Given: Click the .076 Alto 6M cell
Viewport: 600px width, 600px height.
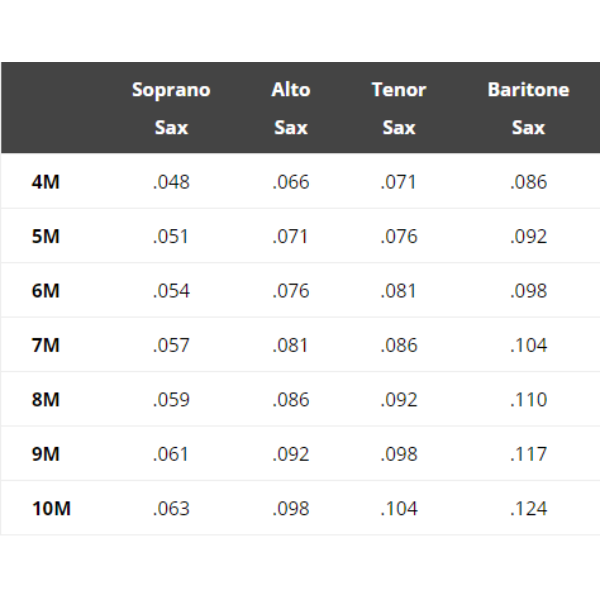Looking at the screenshot, I should 290,291.
